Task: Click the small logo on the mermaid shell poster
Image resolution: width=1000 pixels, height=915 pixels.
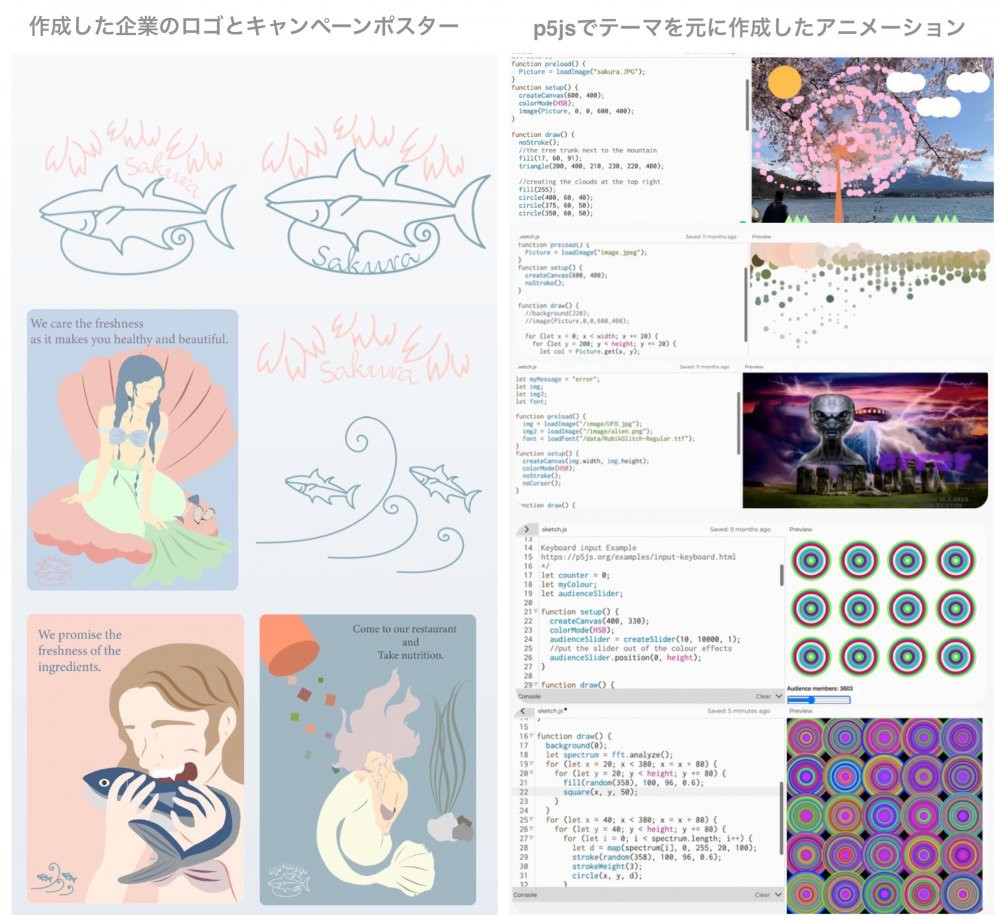Action: (x=50, y=569)
